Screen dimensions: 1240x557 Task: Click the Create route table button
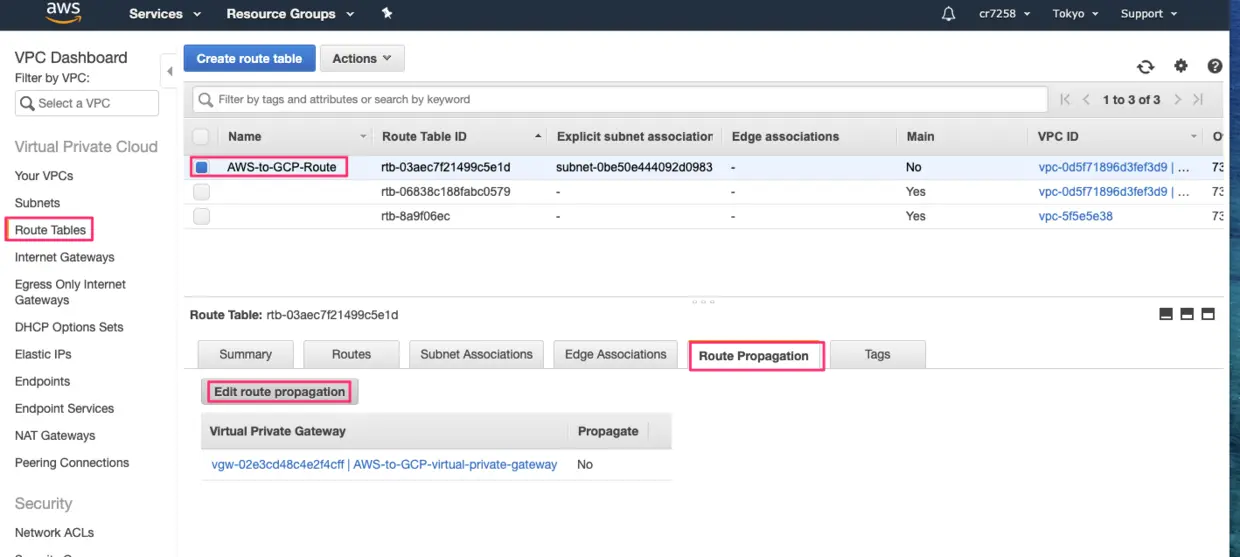(249, 59)
